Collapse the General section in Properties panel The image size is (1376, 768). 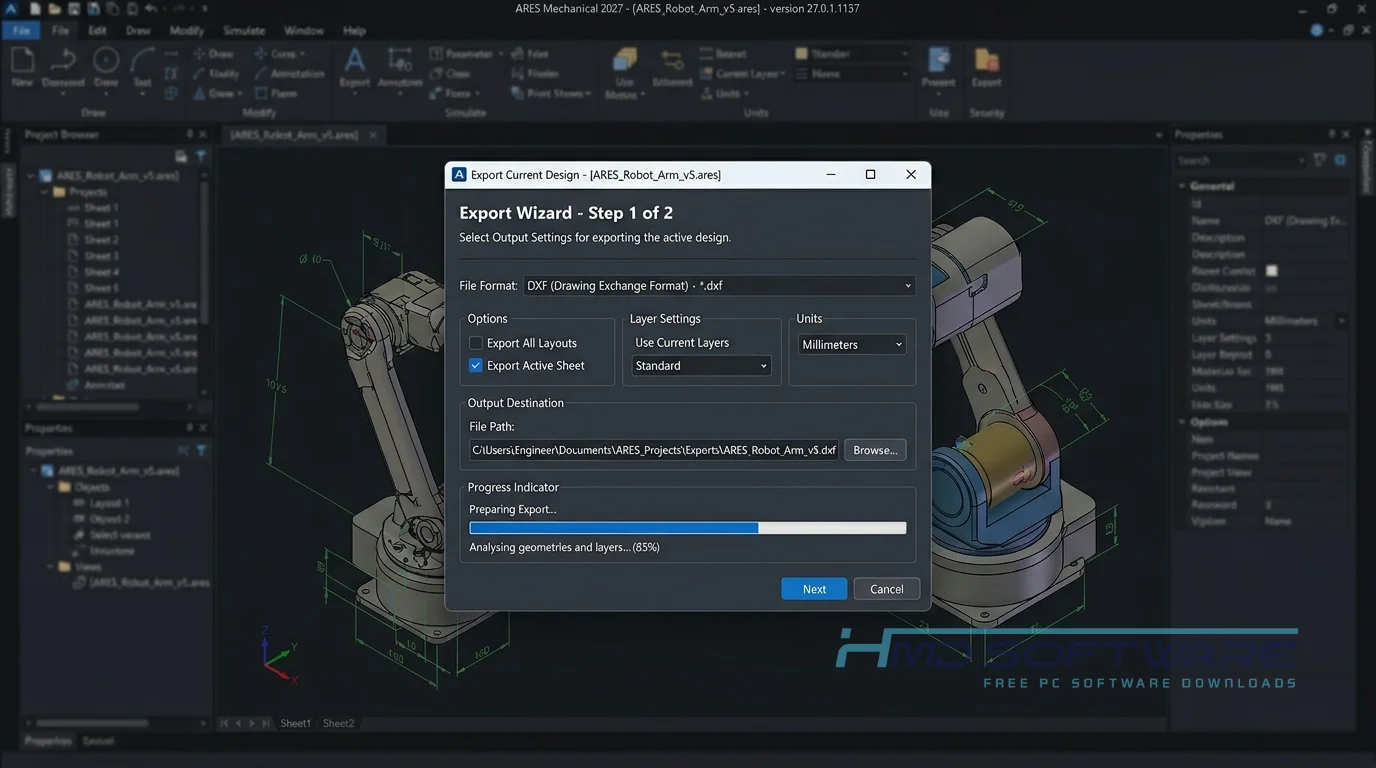[x=1182, y=186]
